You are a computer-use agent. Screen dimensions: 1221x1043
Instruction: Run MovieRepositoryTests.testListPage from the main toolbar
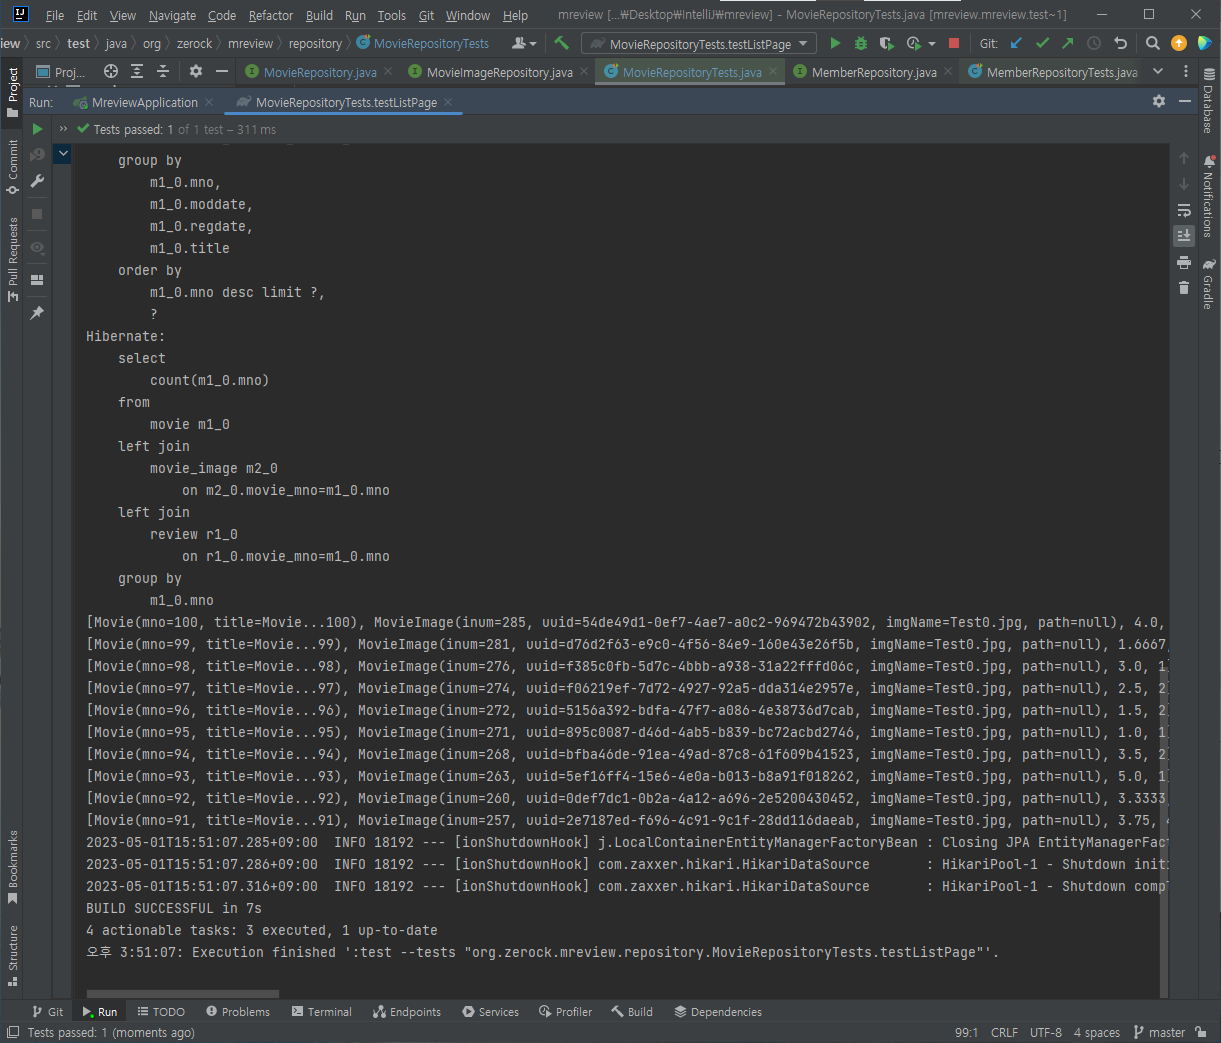tap(835, 43)
